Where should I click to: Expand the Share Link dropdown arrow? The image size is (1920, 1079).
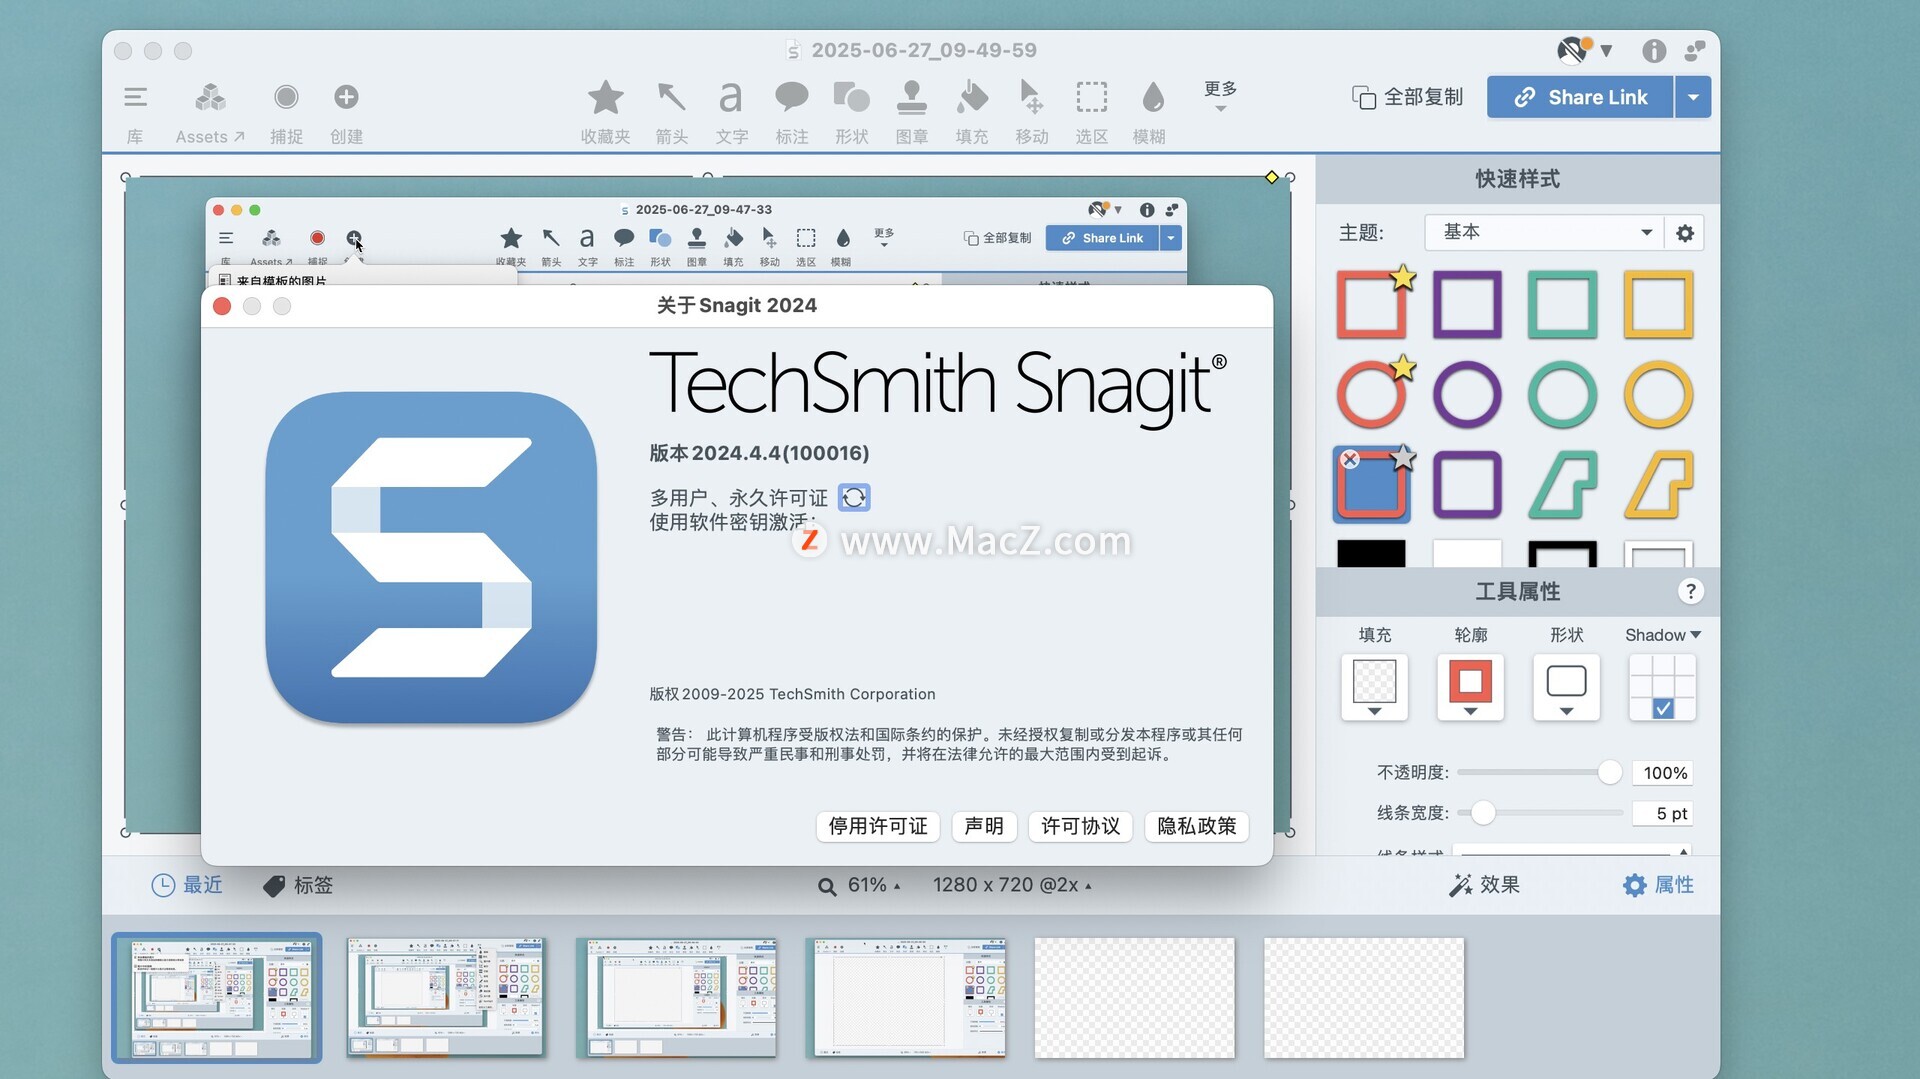coord(1693,97)
